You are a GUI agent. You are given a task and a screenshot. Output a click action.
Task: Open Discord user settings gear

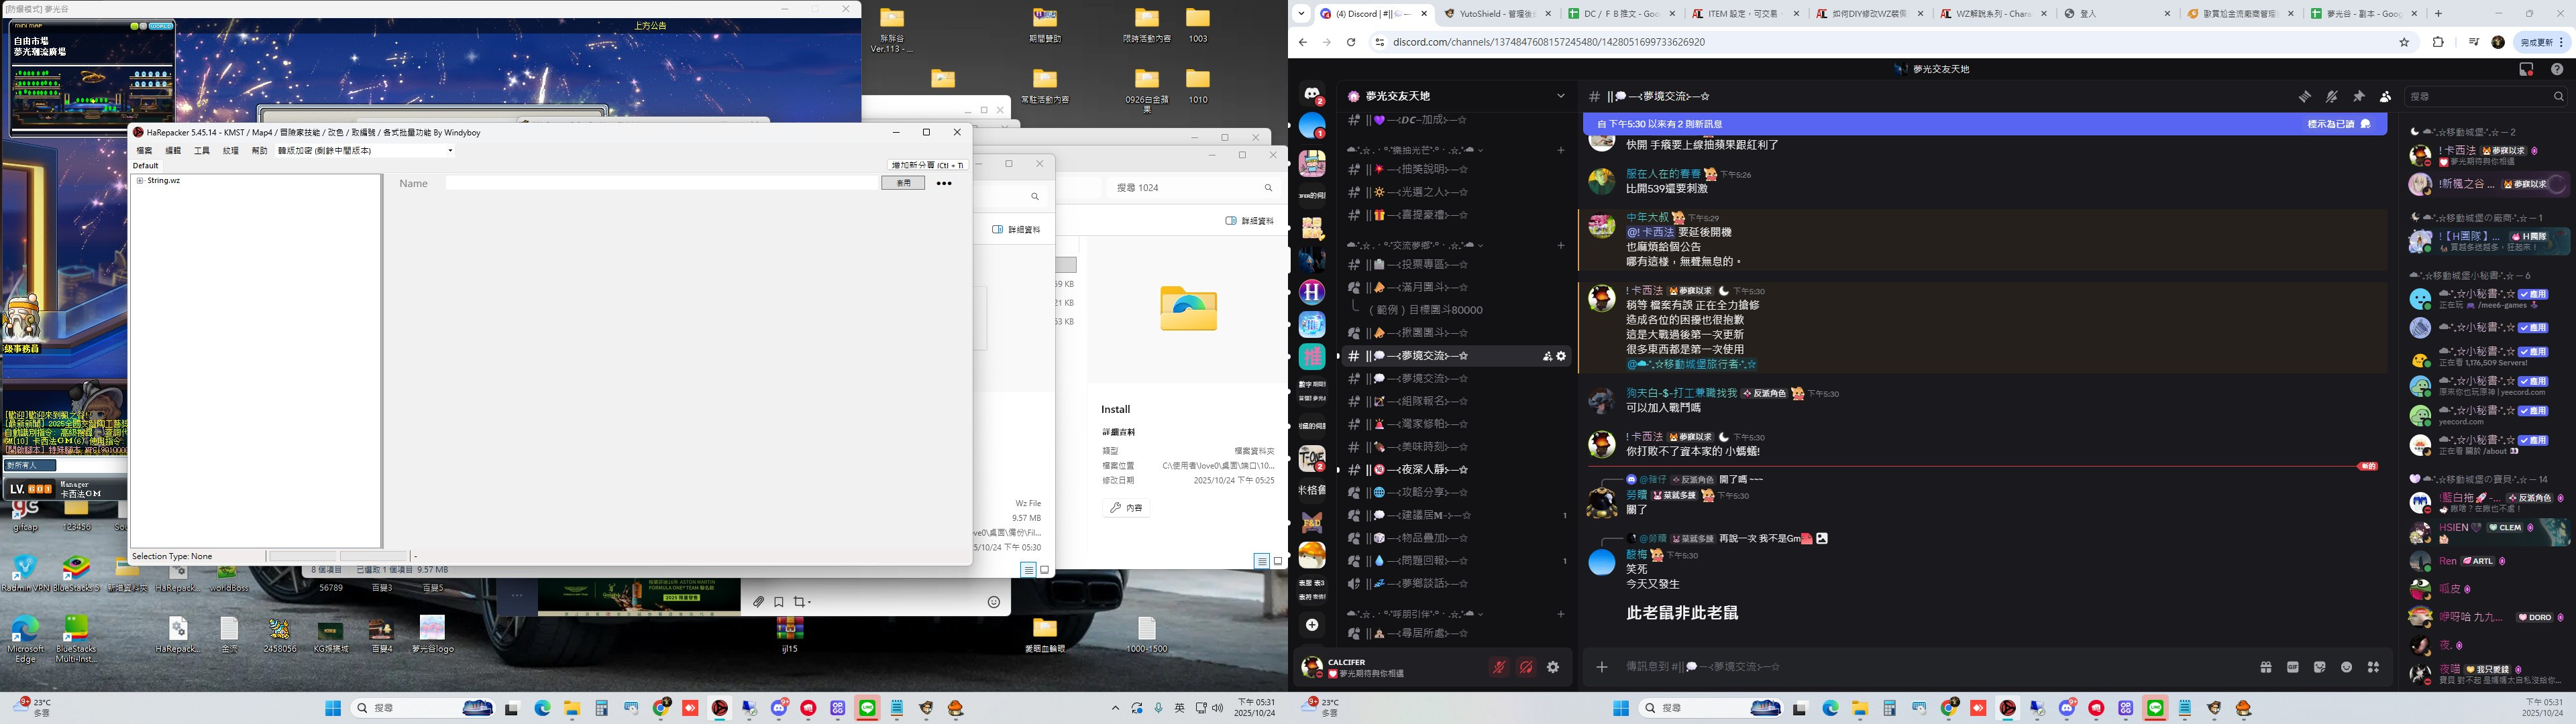[1553, 667]
